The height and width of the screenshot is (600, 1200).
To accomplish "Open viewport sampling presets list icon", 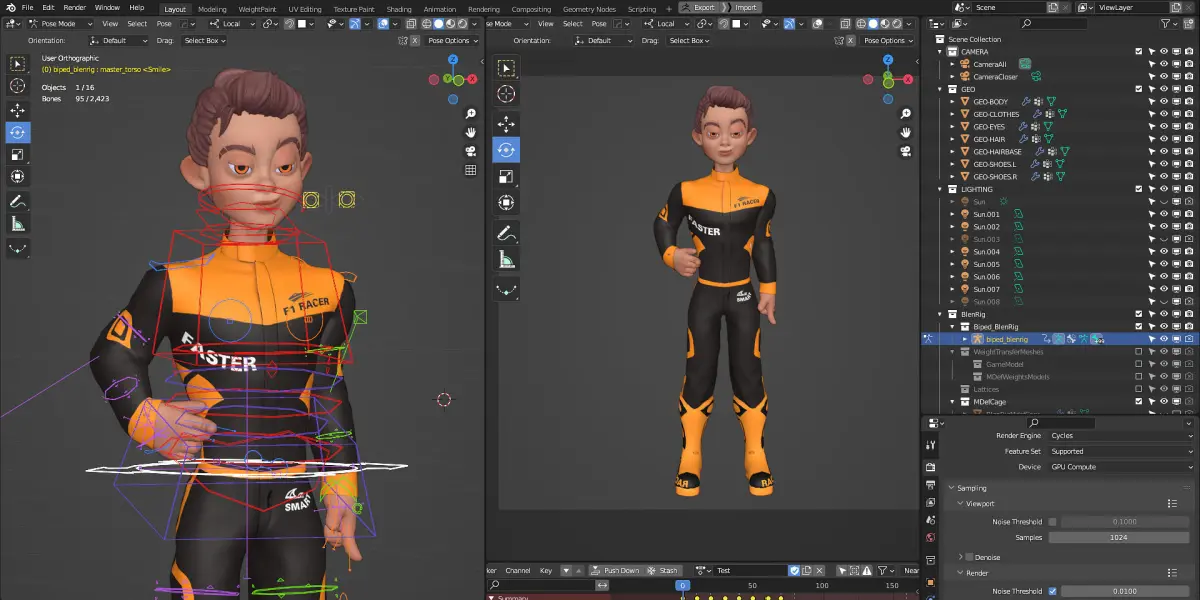I will coord(1173,503).
